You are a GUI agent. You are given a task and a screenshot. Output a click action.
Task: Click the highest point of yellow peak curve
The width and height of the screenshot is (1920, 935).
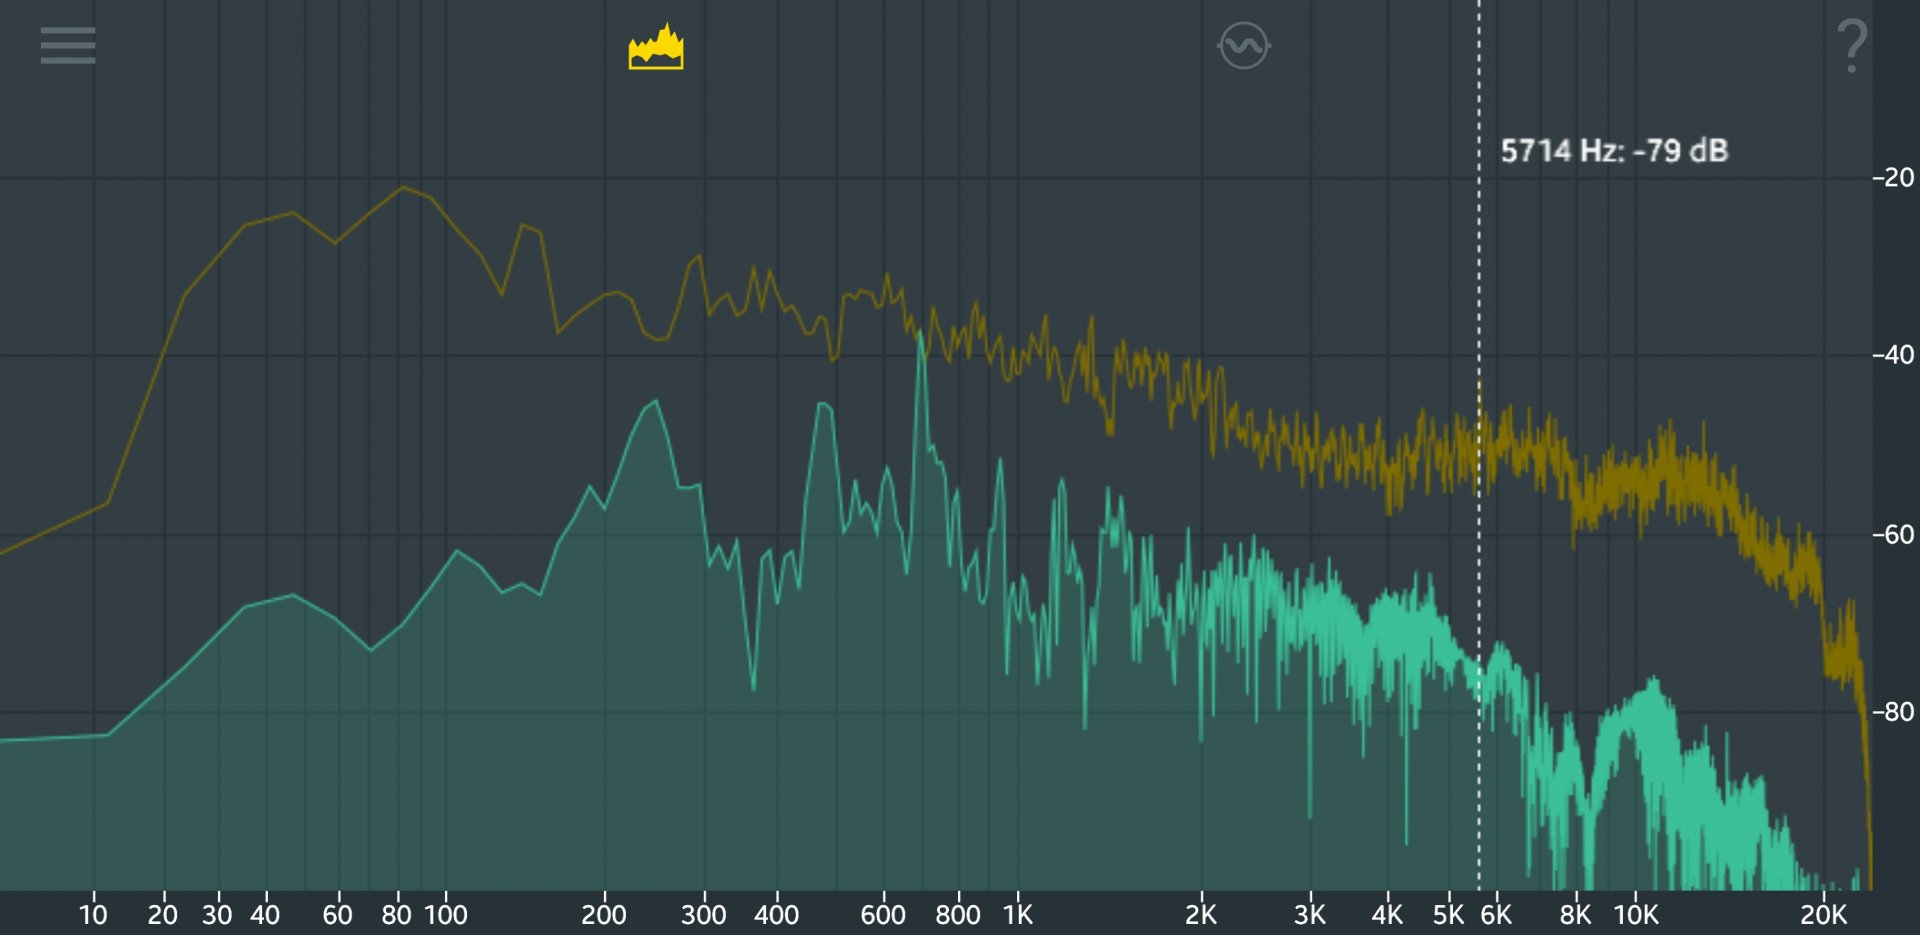tap(402, 187)
